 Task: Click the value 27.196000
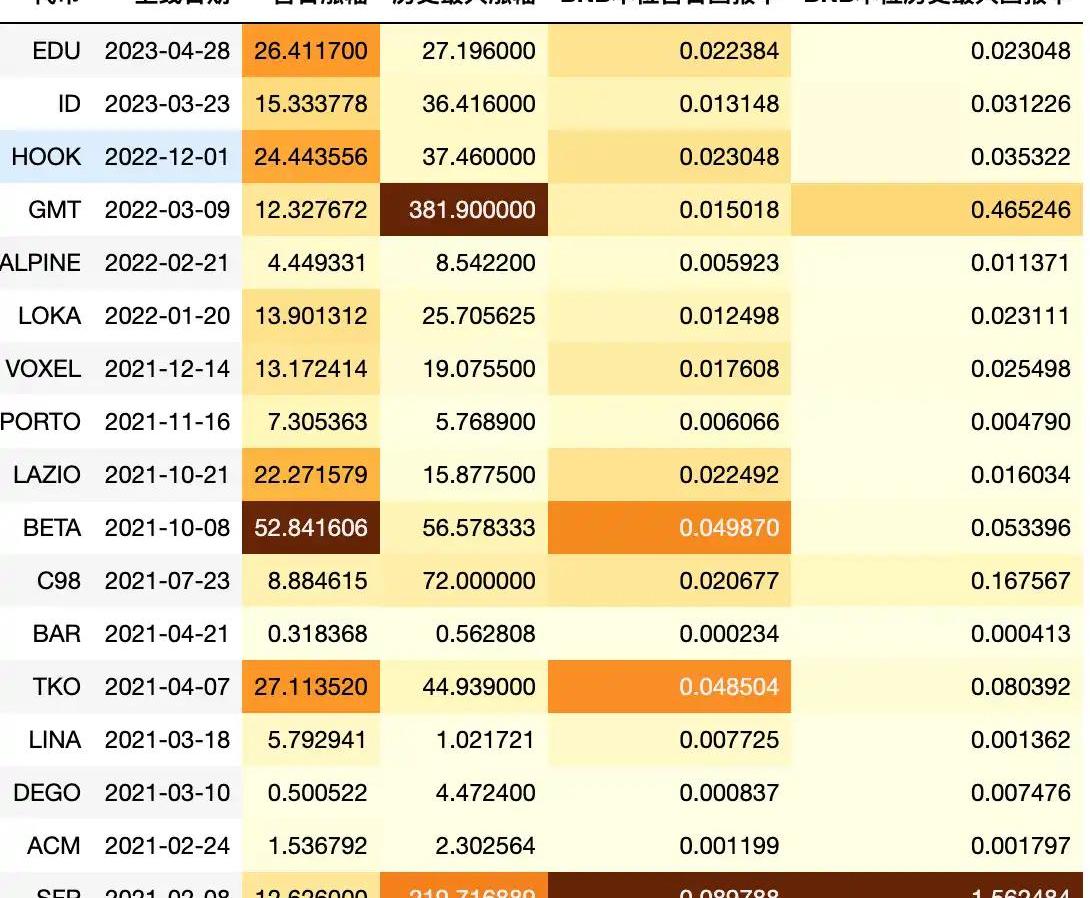point(479,51)
